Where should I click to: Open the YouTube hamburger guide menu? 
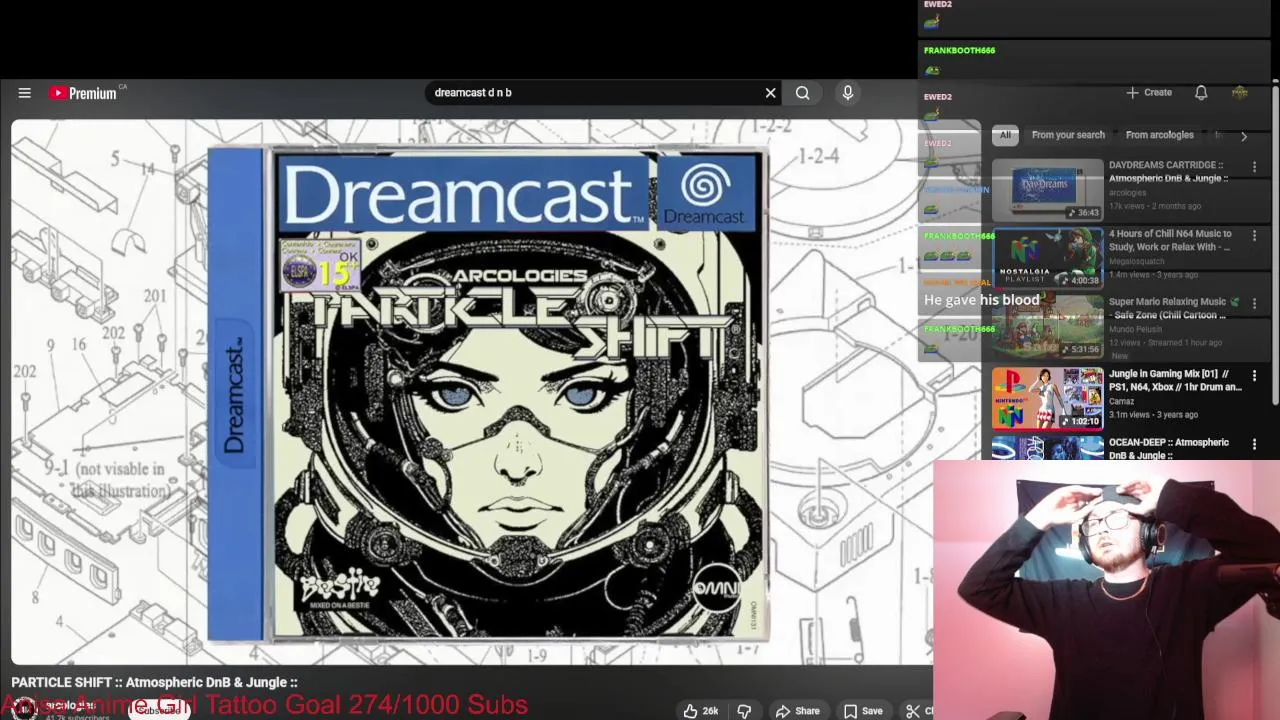pyautogui.click(x=24, y=93)
